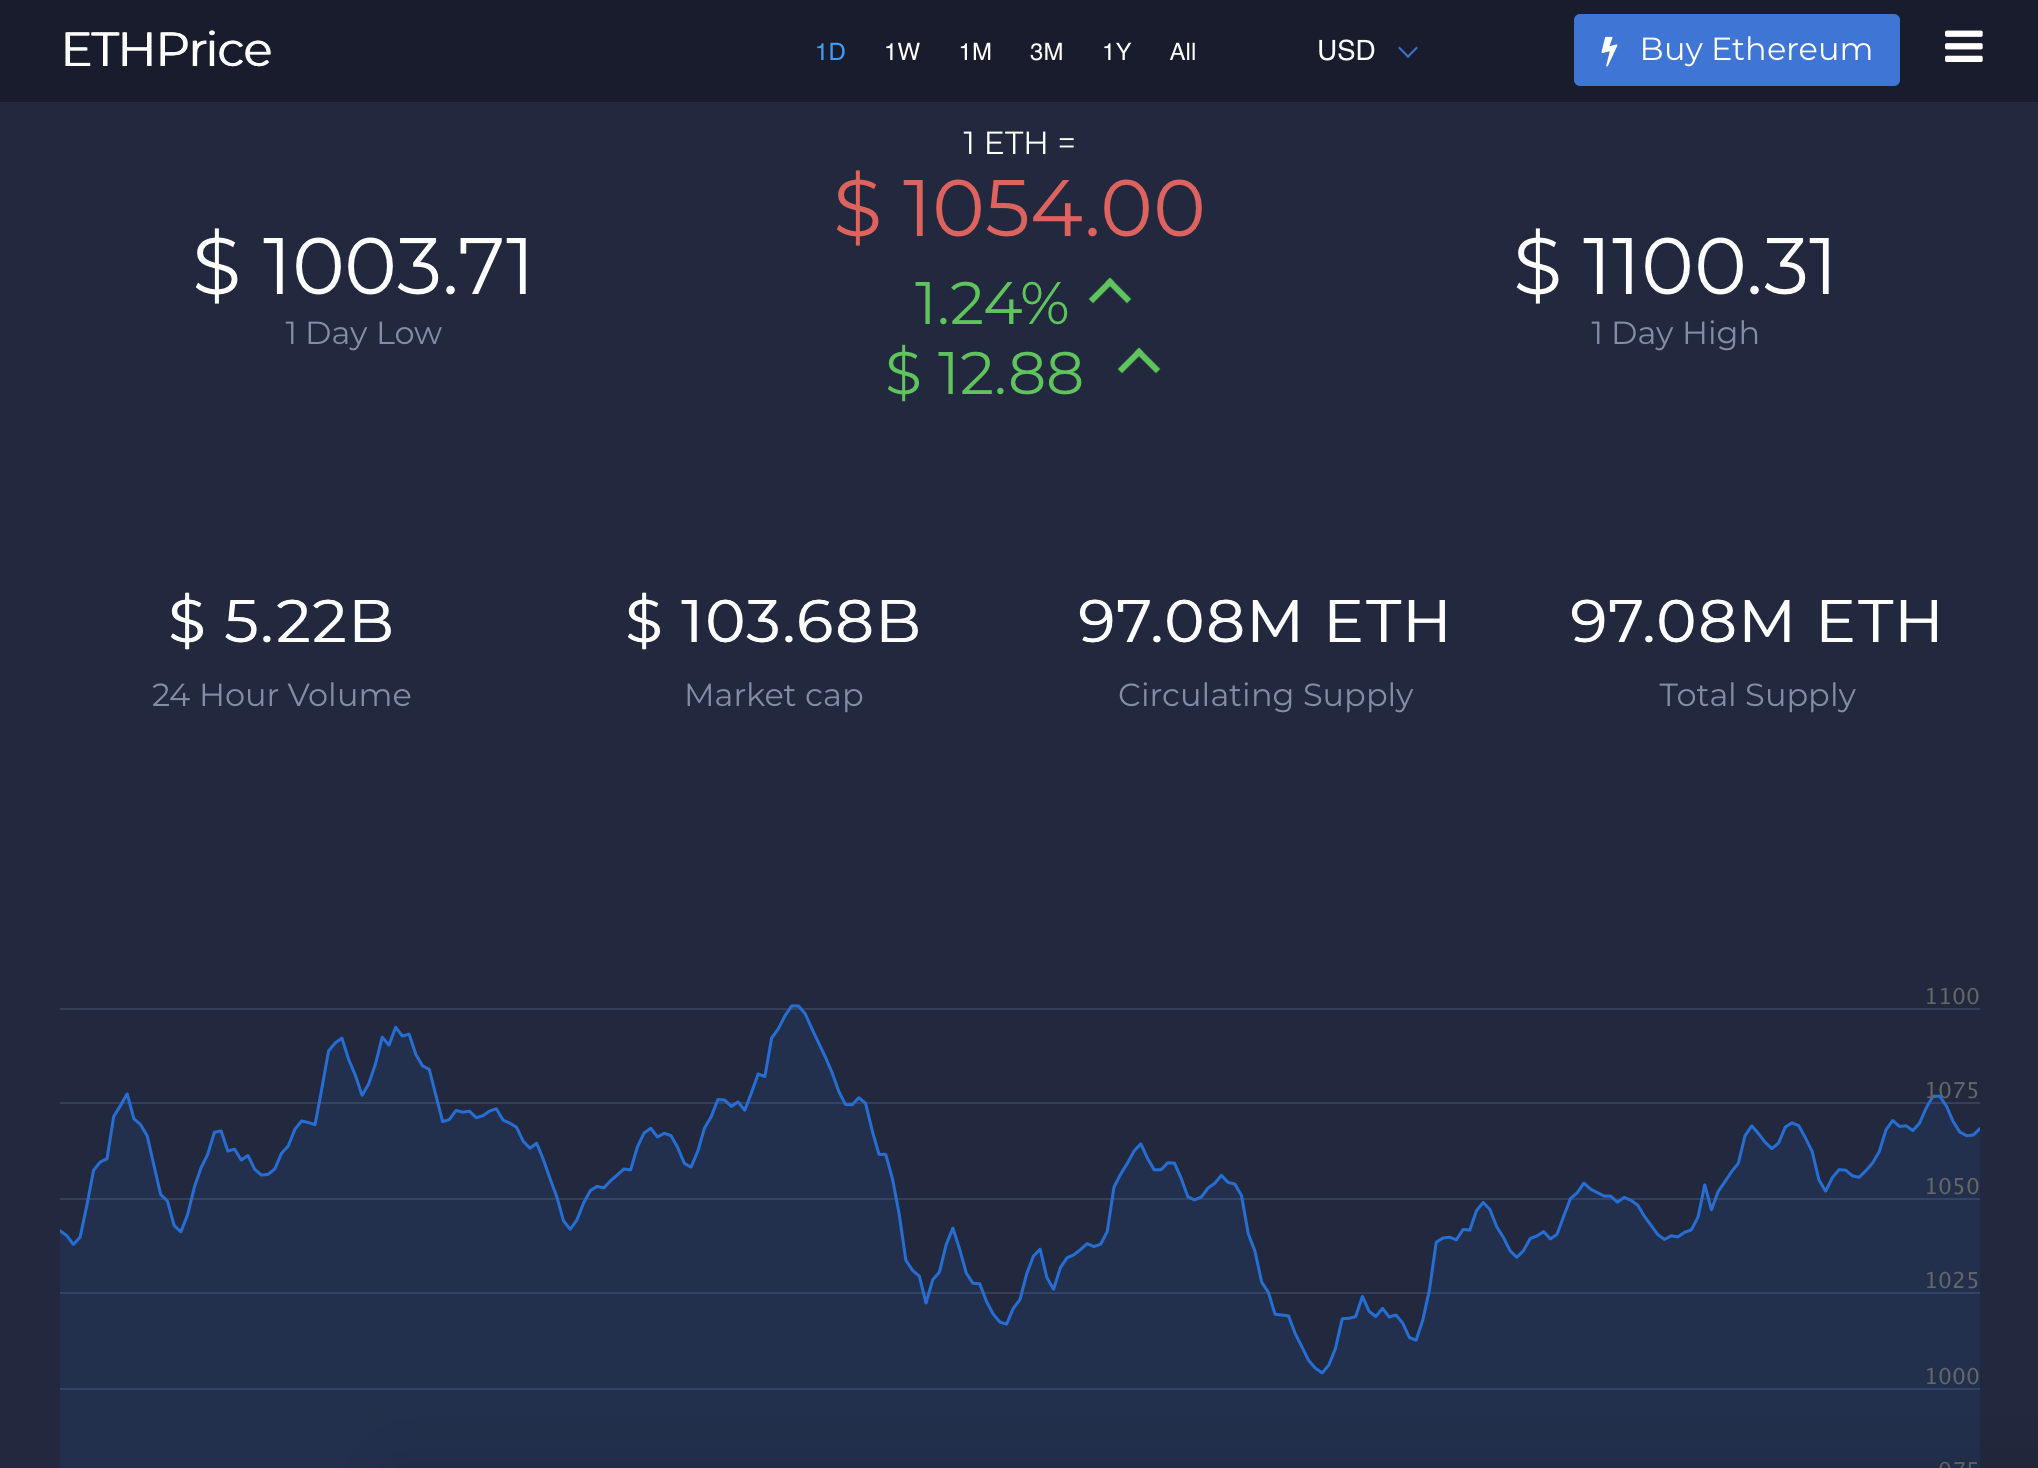Toggle the 3M timeframe on

tap(1046, 52)
